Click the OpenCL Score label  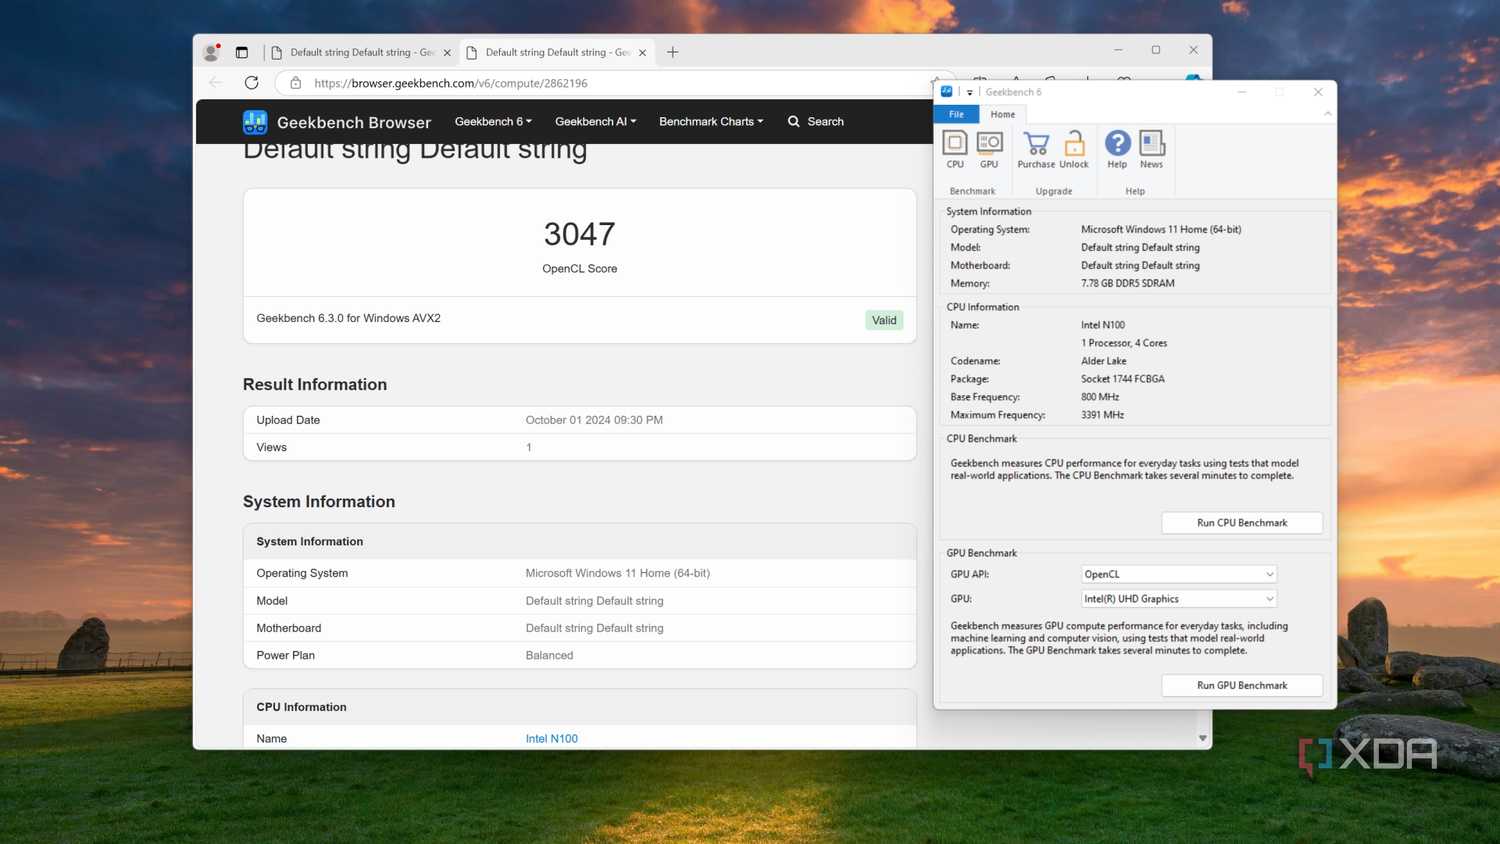point(579,269)
